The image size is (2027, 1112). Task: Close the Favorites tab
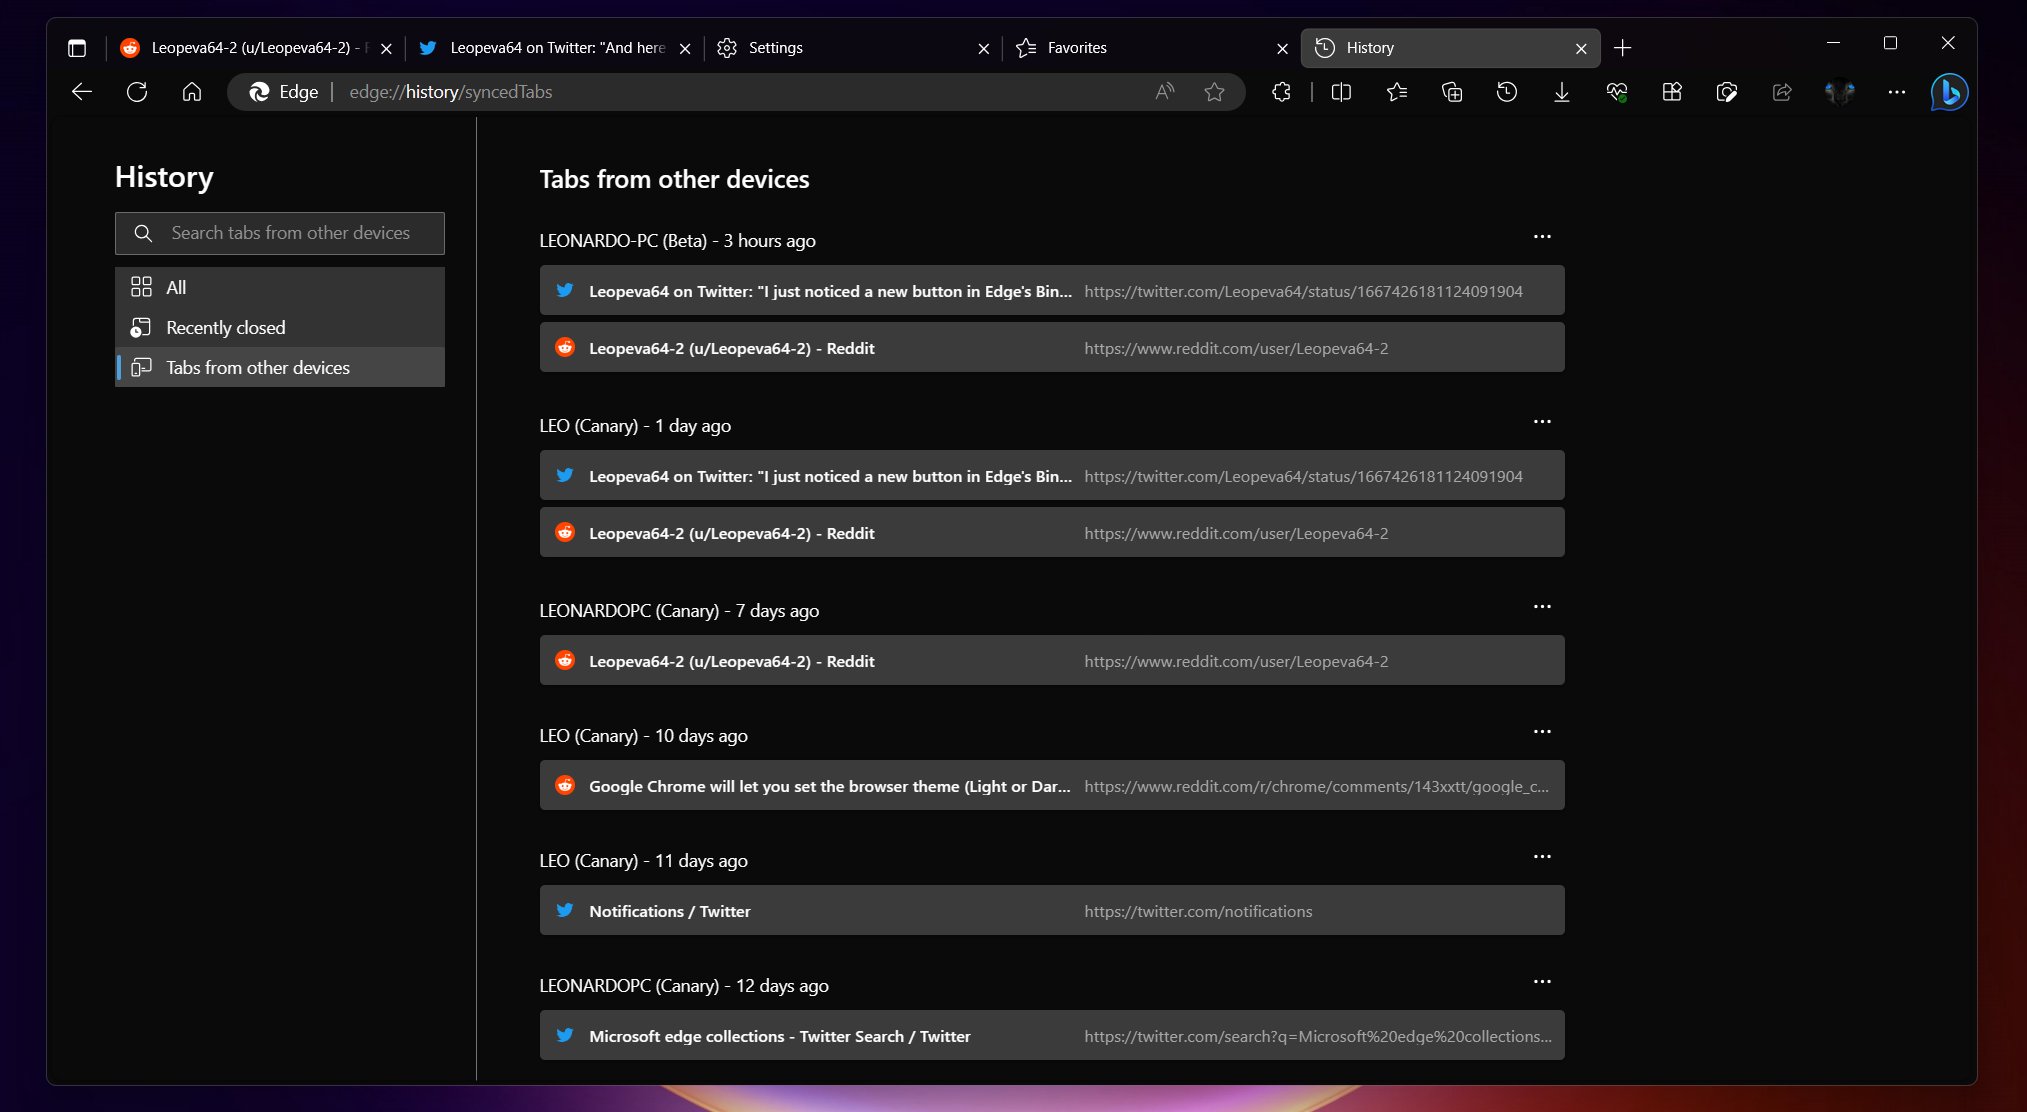(x=1283, y=48)
